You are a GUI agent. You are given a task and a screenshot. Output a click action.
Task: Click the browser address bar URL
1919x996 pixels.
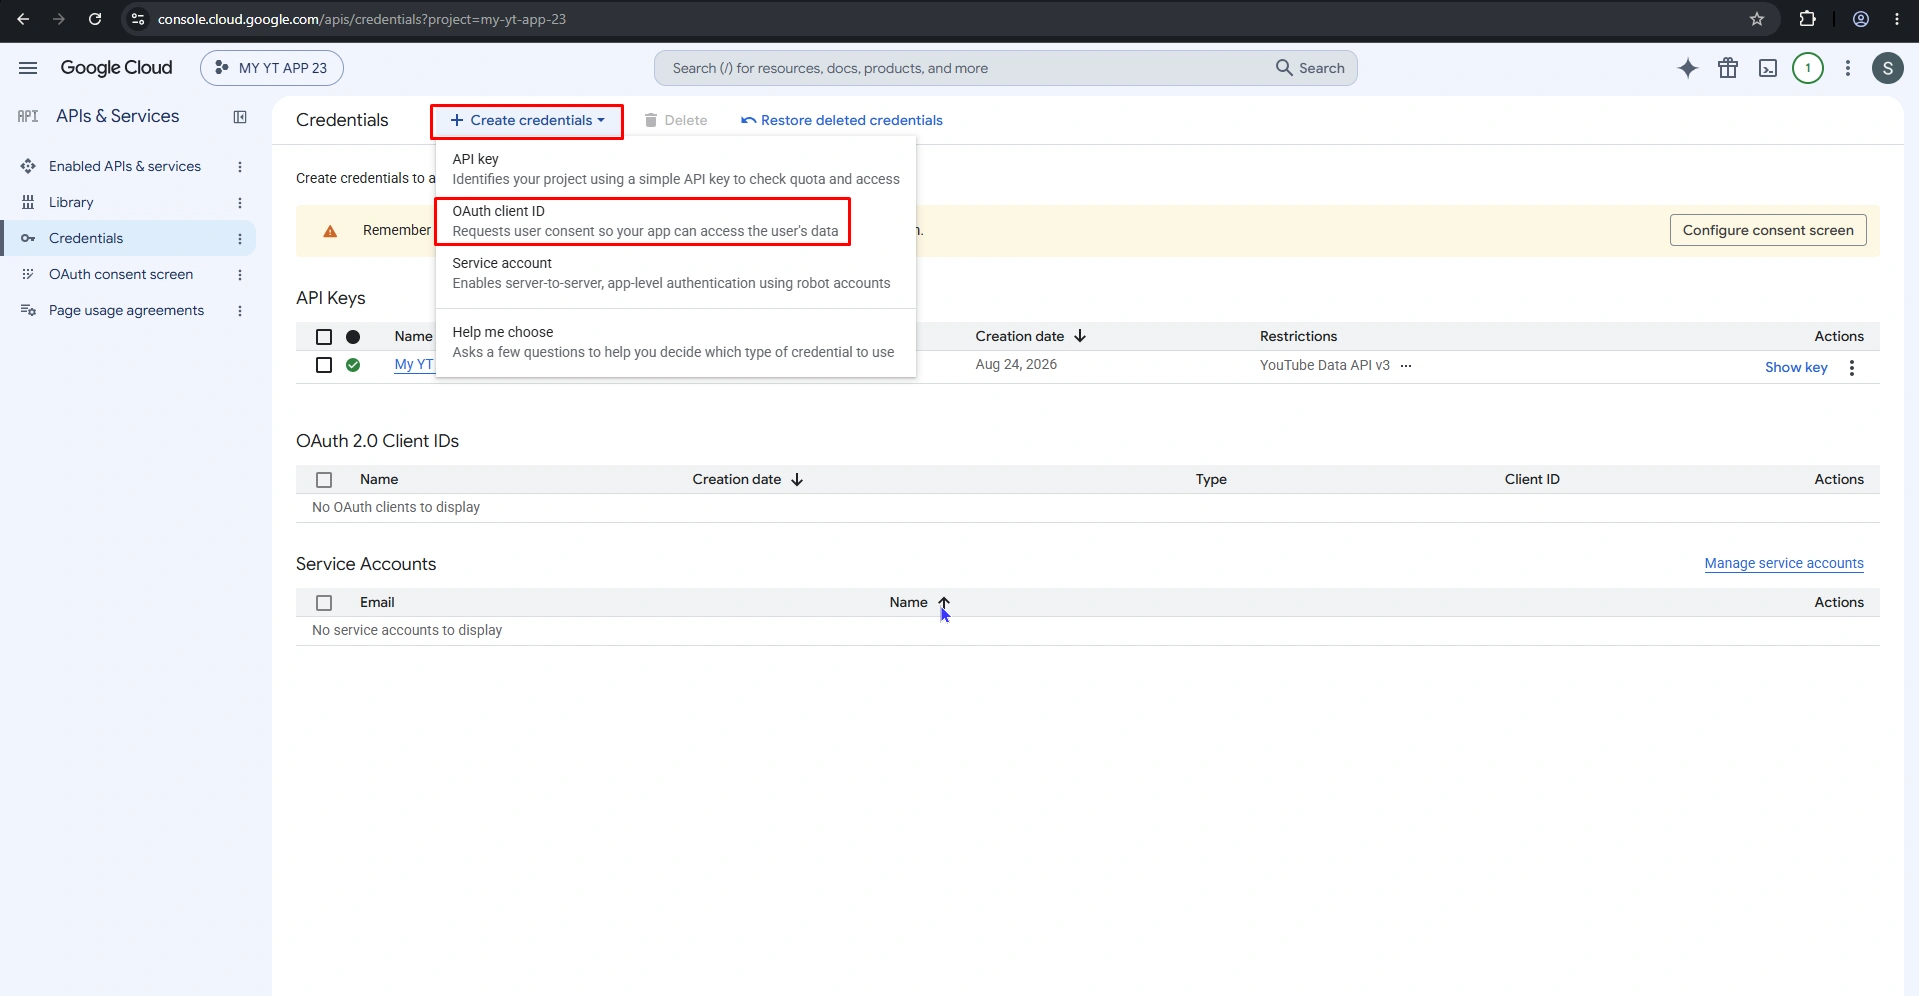[x=362, y=19]
